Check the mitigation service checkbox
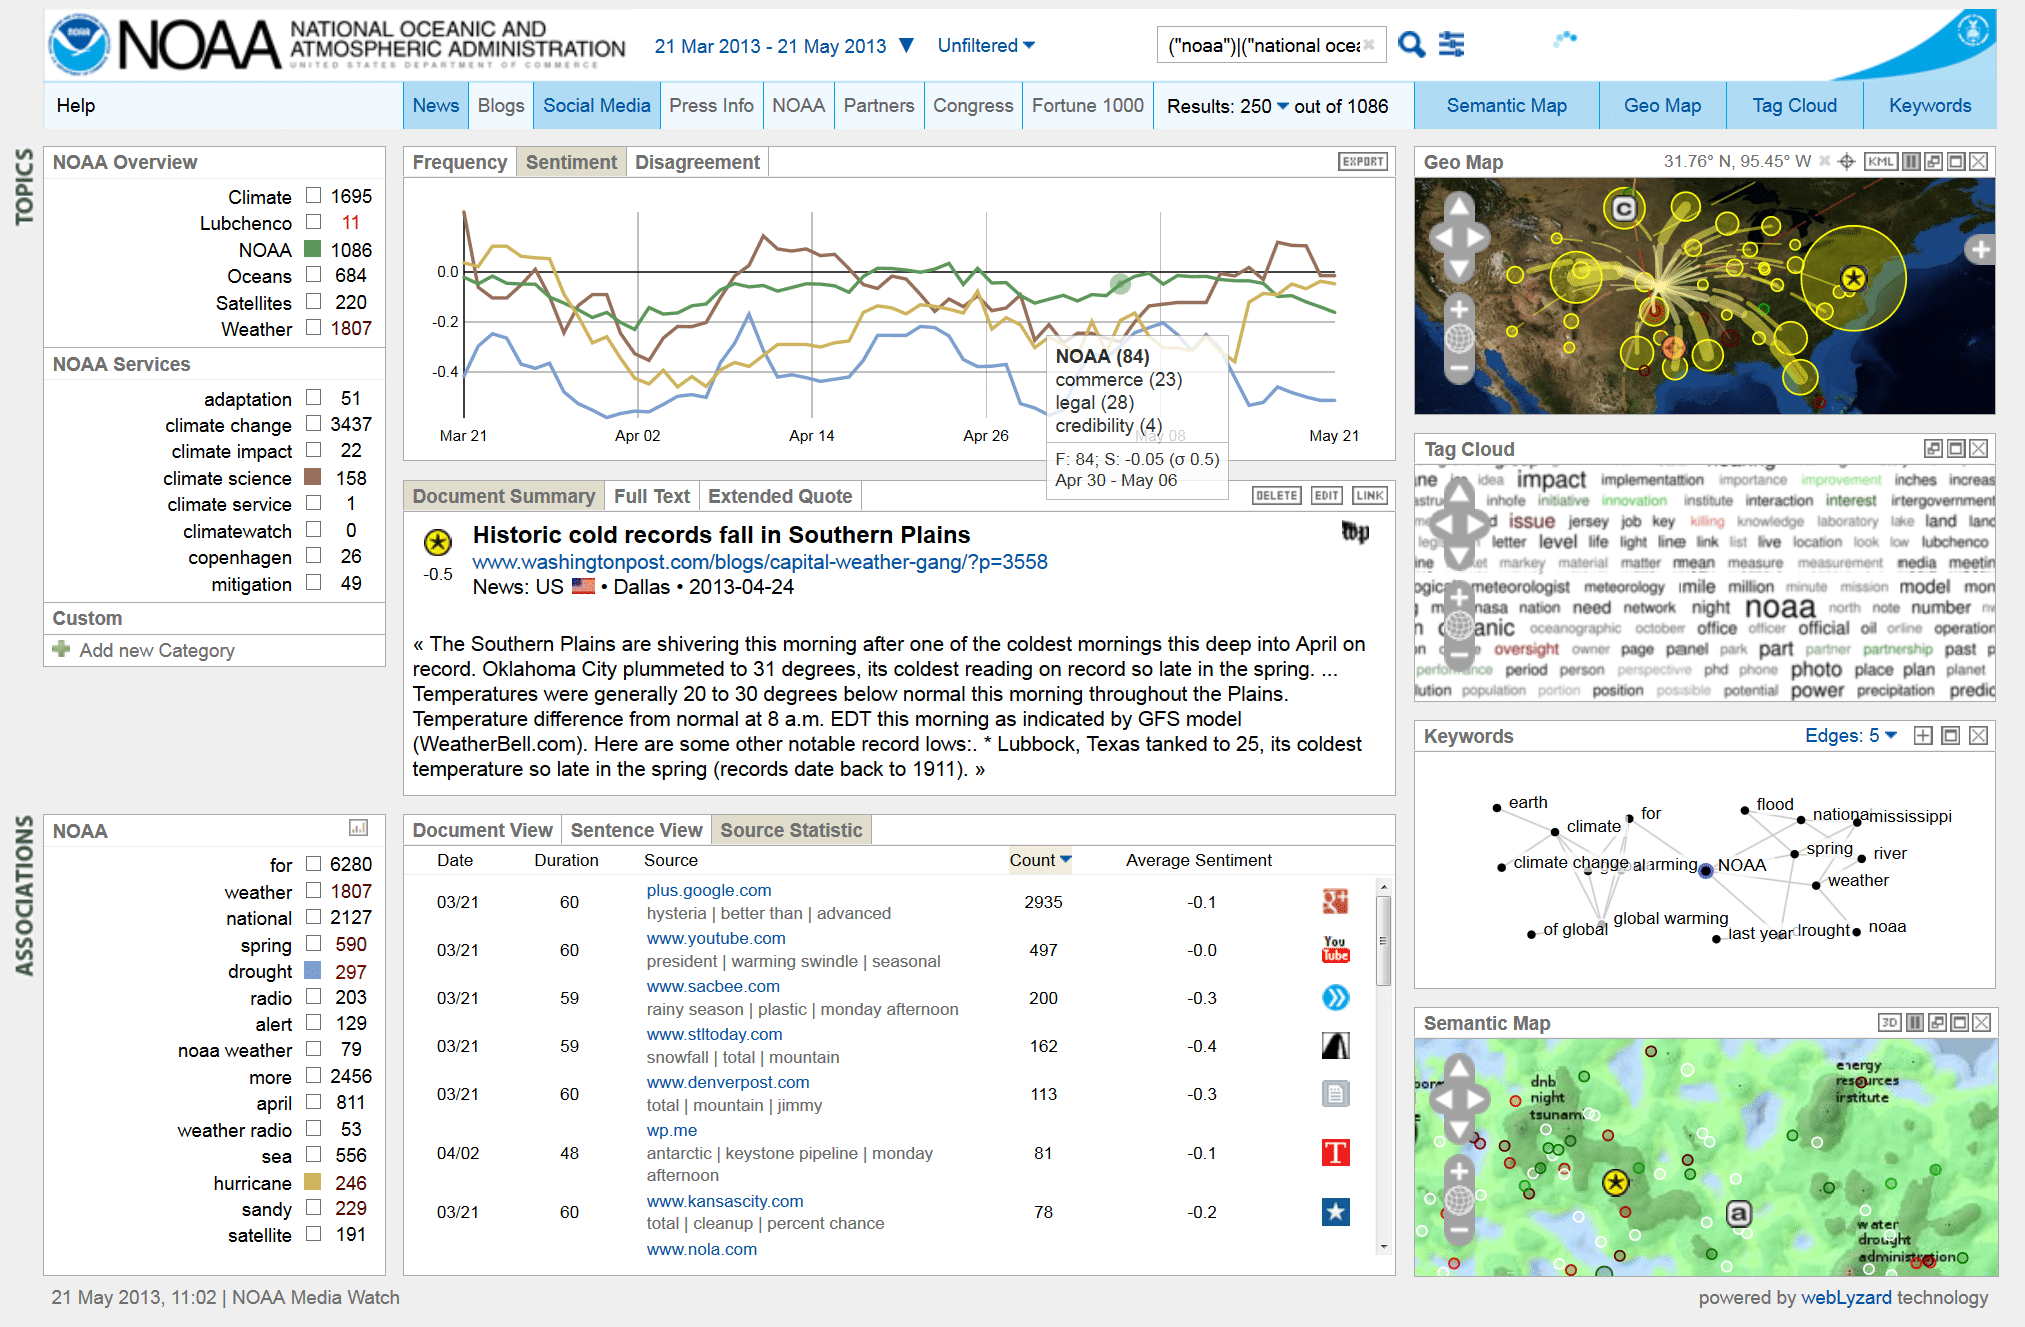Screen dimensions: 2025x1327 pyautogui.click(x=313, y=582)
